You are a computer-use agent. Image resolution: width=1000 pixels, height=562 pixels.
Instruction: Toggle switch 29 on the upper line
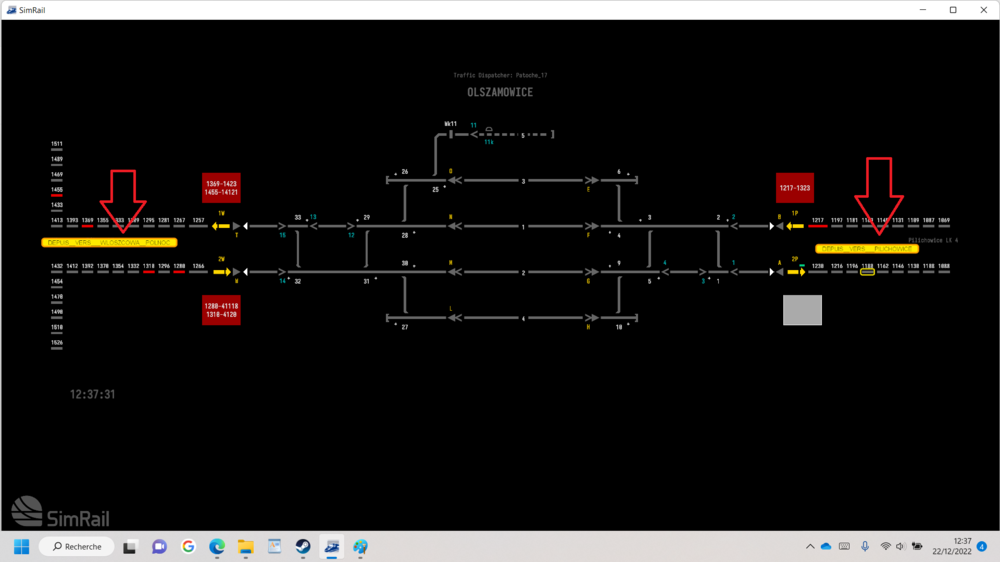point(360,227)
